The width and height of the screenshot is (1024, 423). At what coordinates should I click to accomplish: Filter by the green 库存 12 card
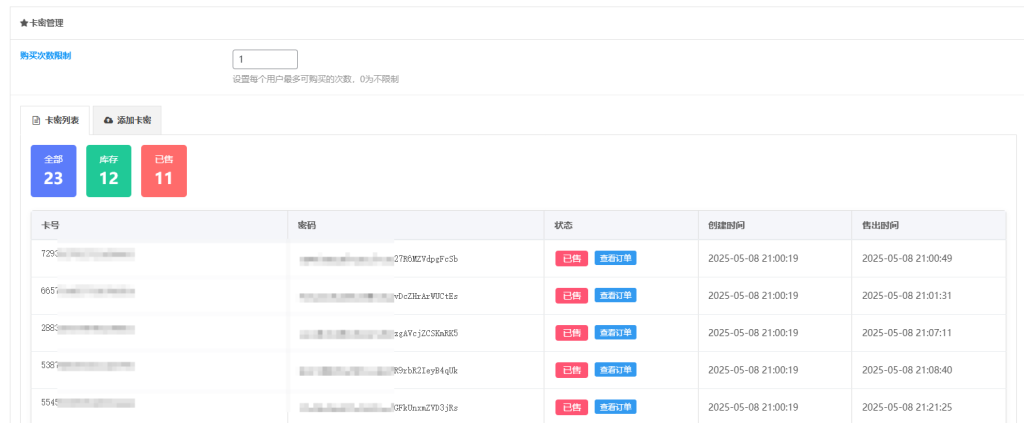click(x=108, y=171)
